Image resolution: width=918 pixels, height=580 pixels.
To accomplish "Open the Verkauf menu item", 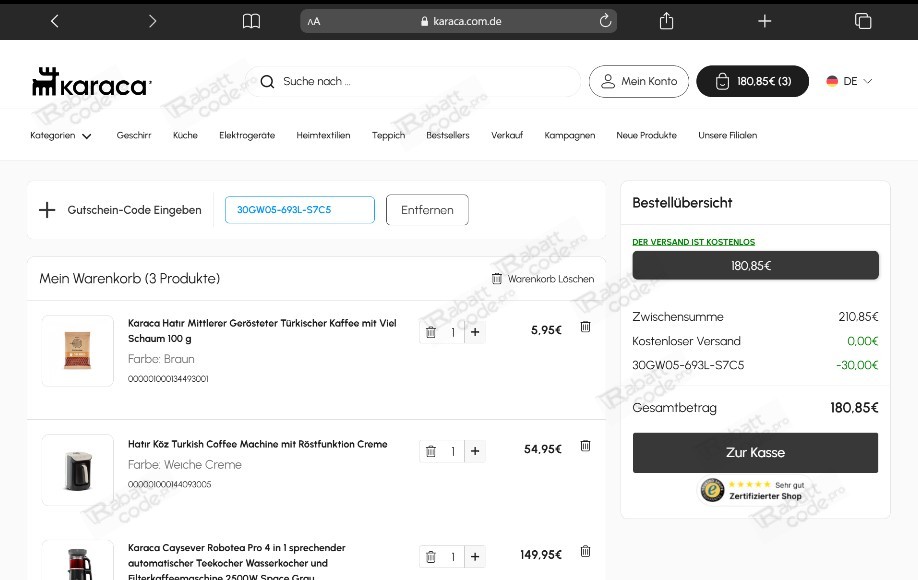I will 507,135.
